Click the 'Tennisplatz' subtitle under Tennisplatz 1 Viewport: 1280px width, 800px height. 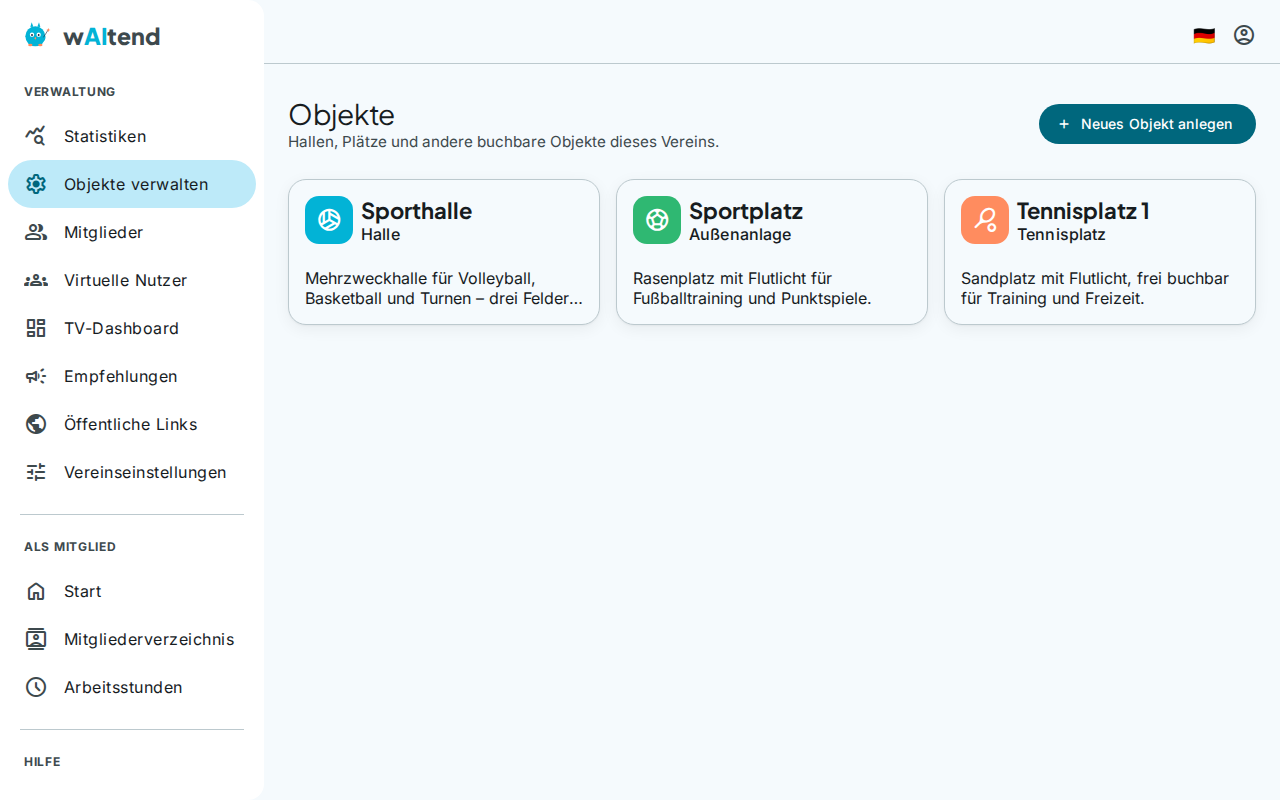[1061, 235]
